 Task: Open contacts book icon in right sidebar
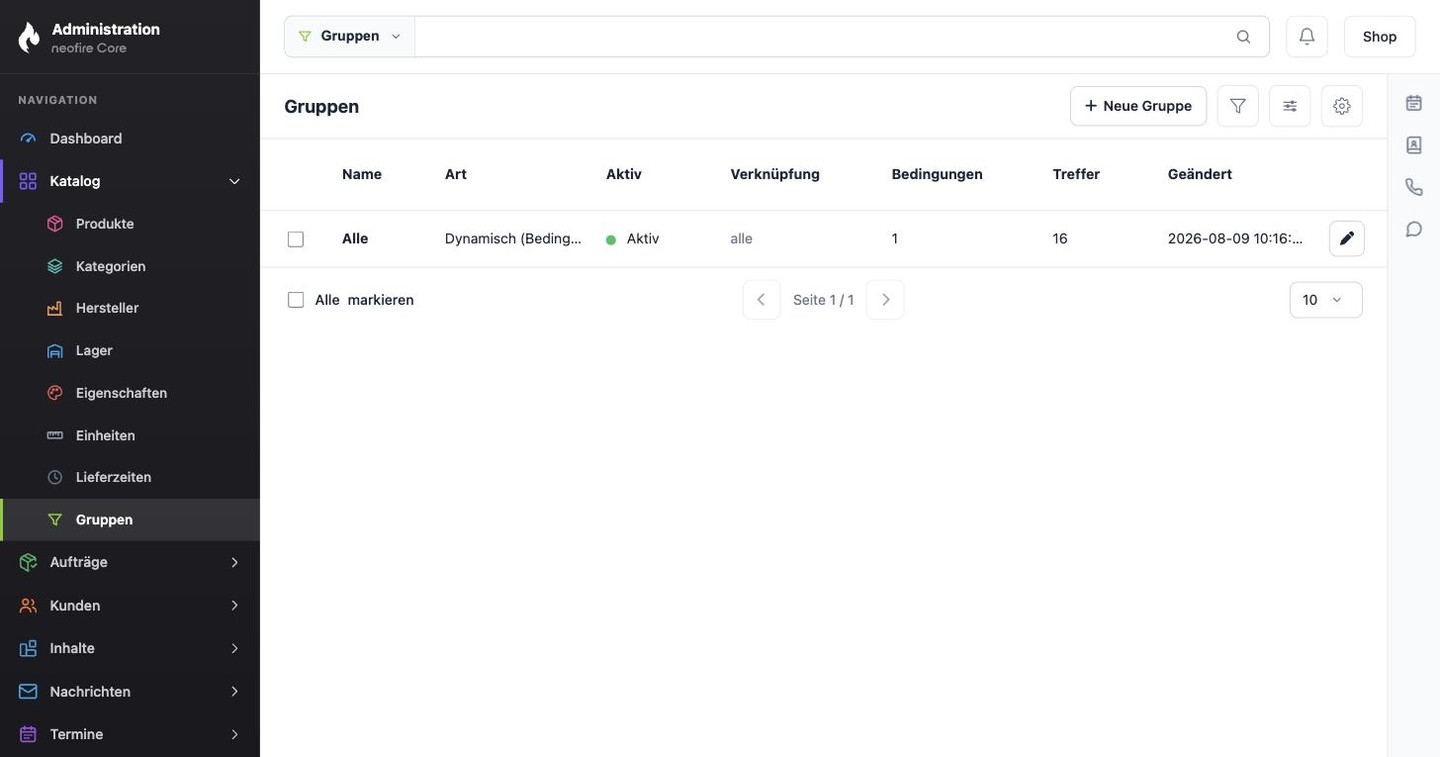click(x=1414, y=145)
